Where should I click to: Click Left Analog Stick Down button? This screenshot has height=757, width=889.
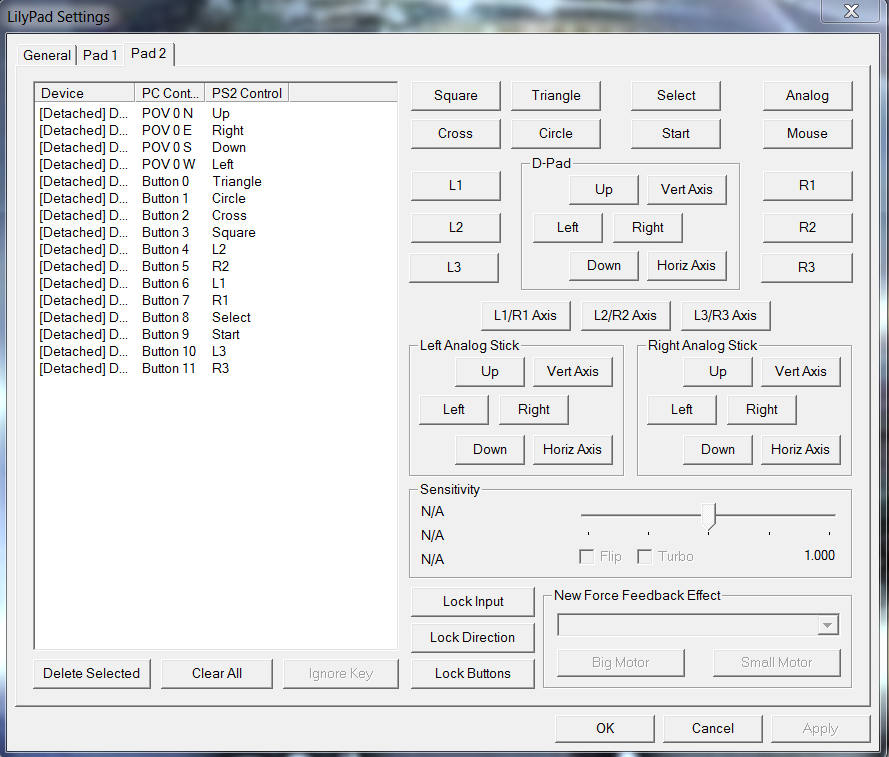[490, 449]
